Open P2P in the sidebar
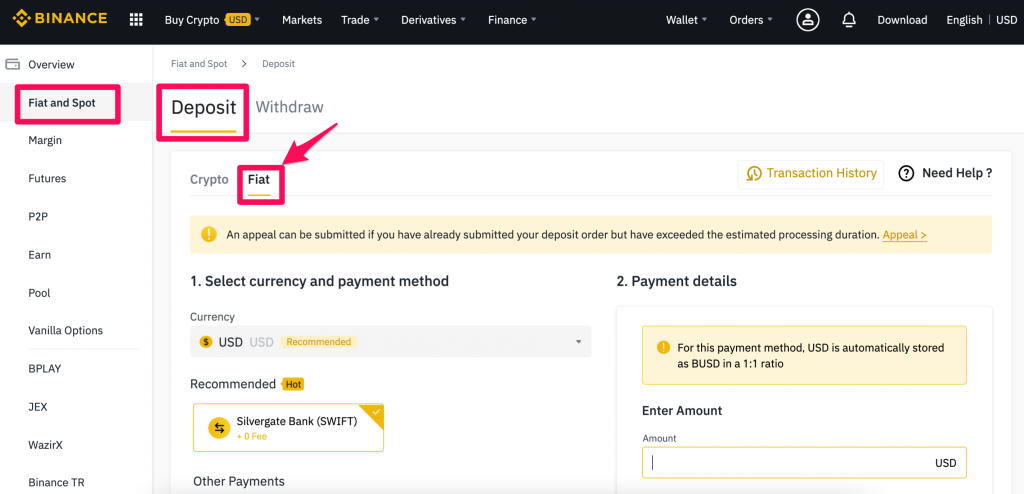The width and height of the screenshot is (1024, 494). [38, 216]
